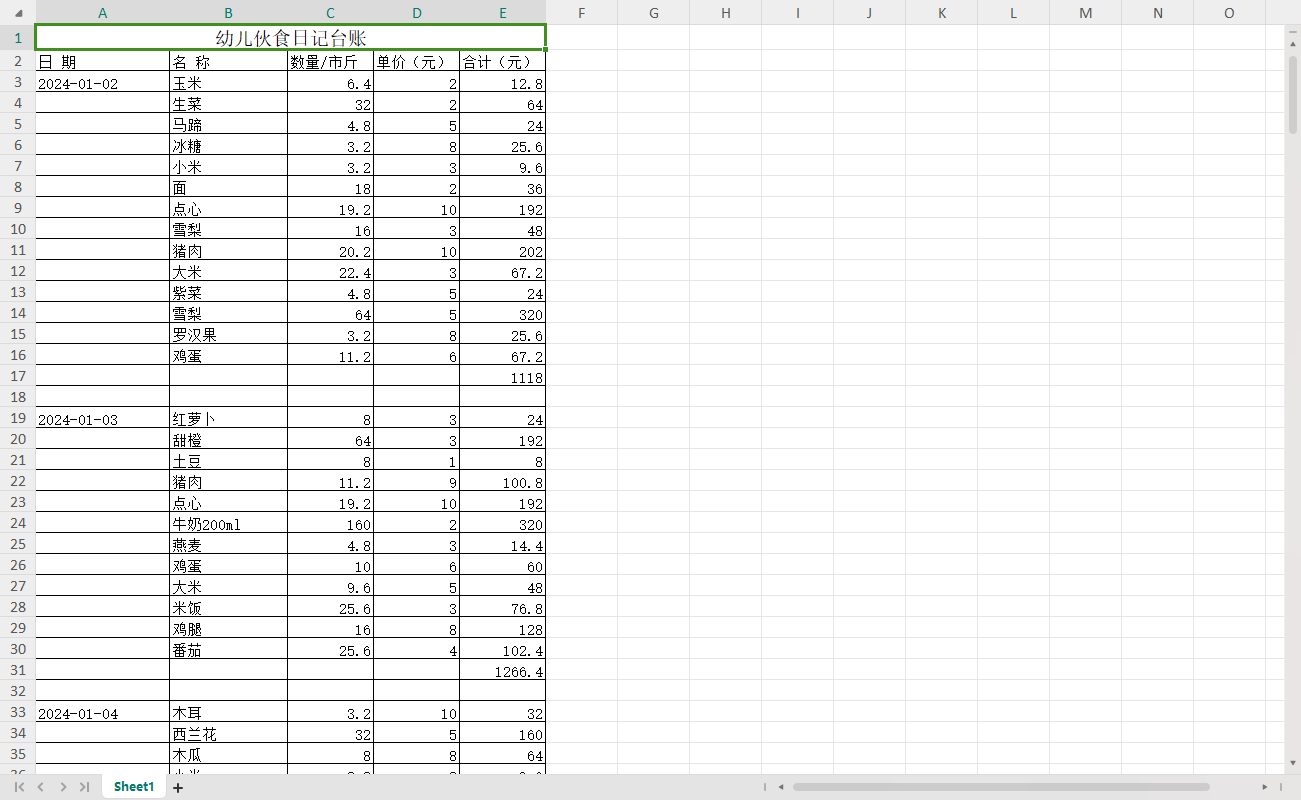Select the title cell 幼儿伙食日记台账

291,38
